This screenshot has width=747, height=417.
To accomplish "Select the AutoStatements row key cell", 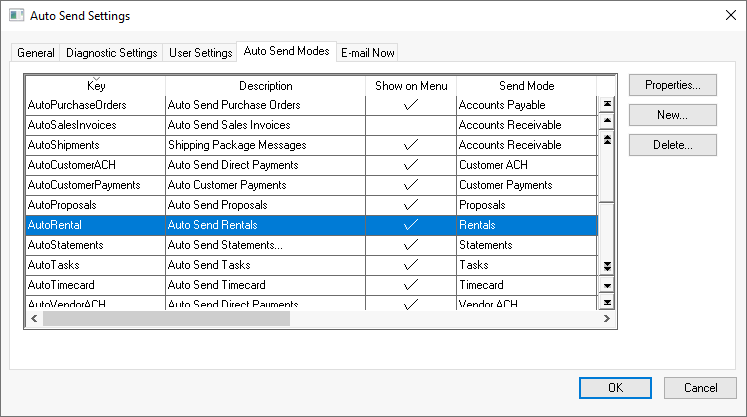I will (95, 245).
